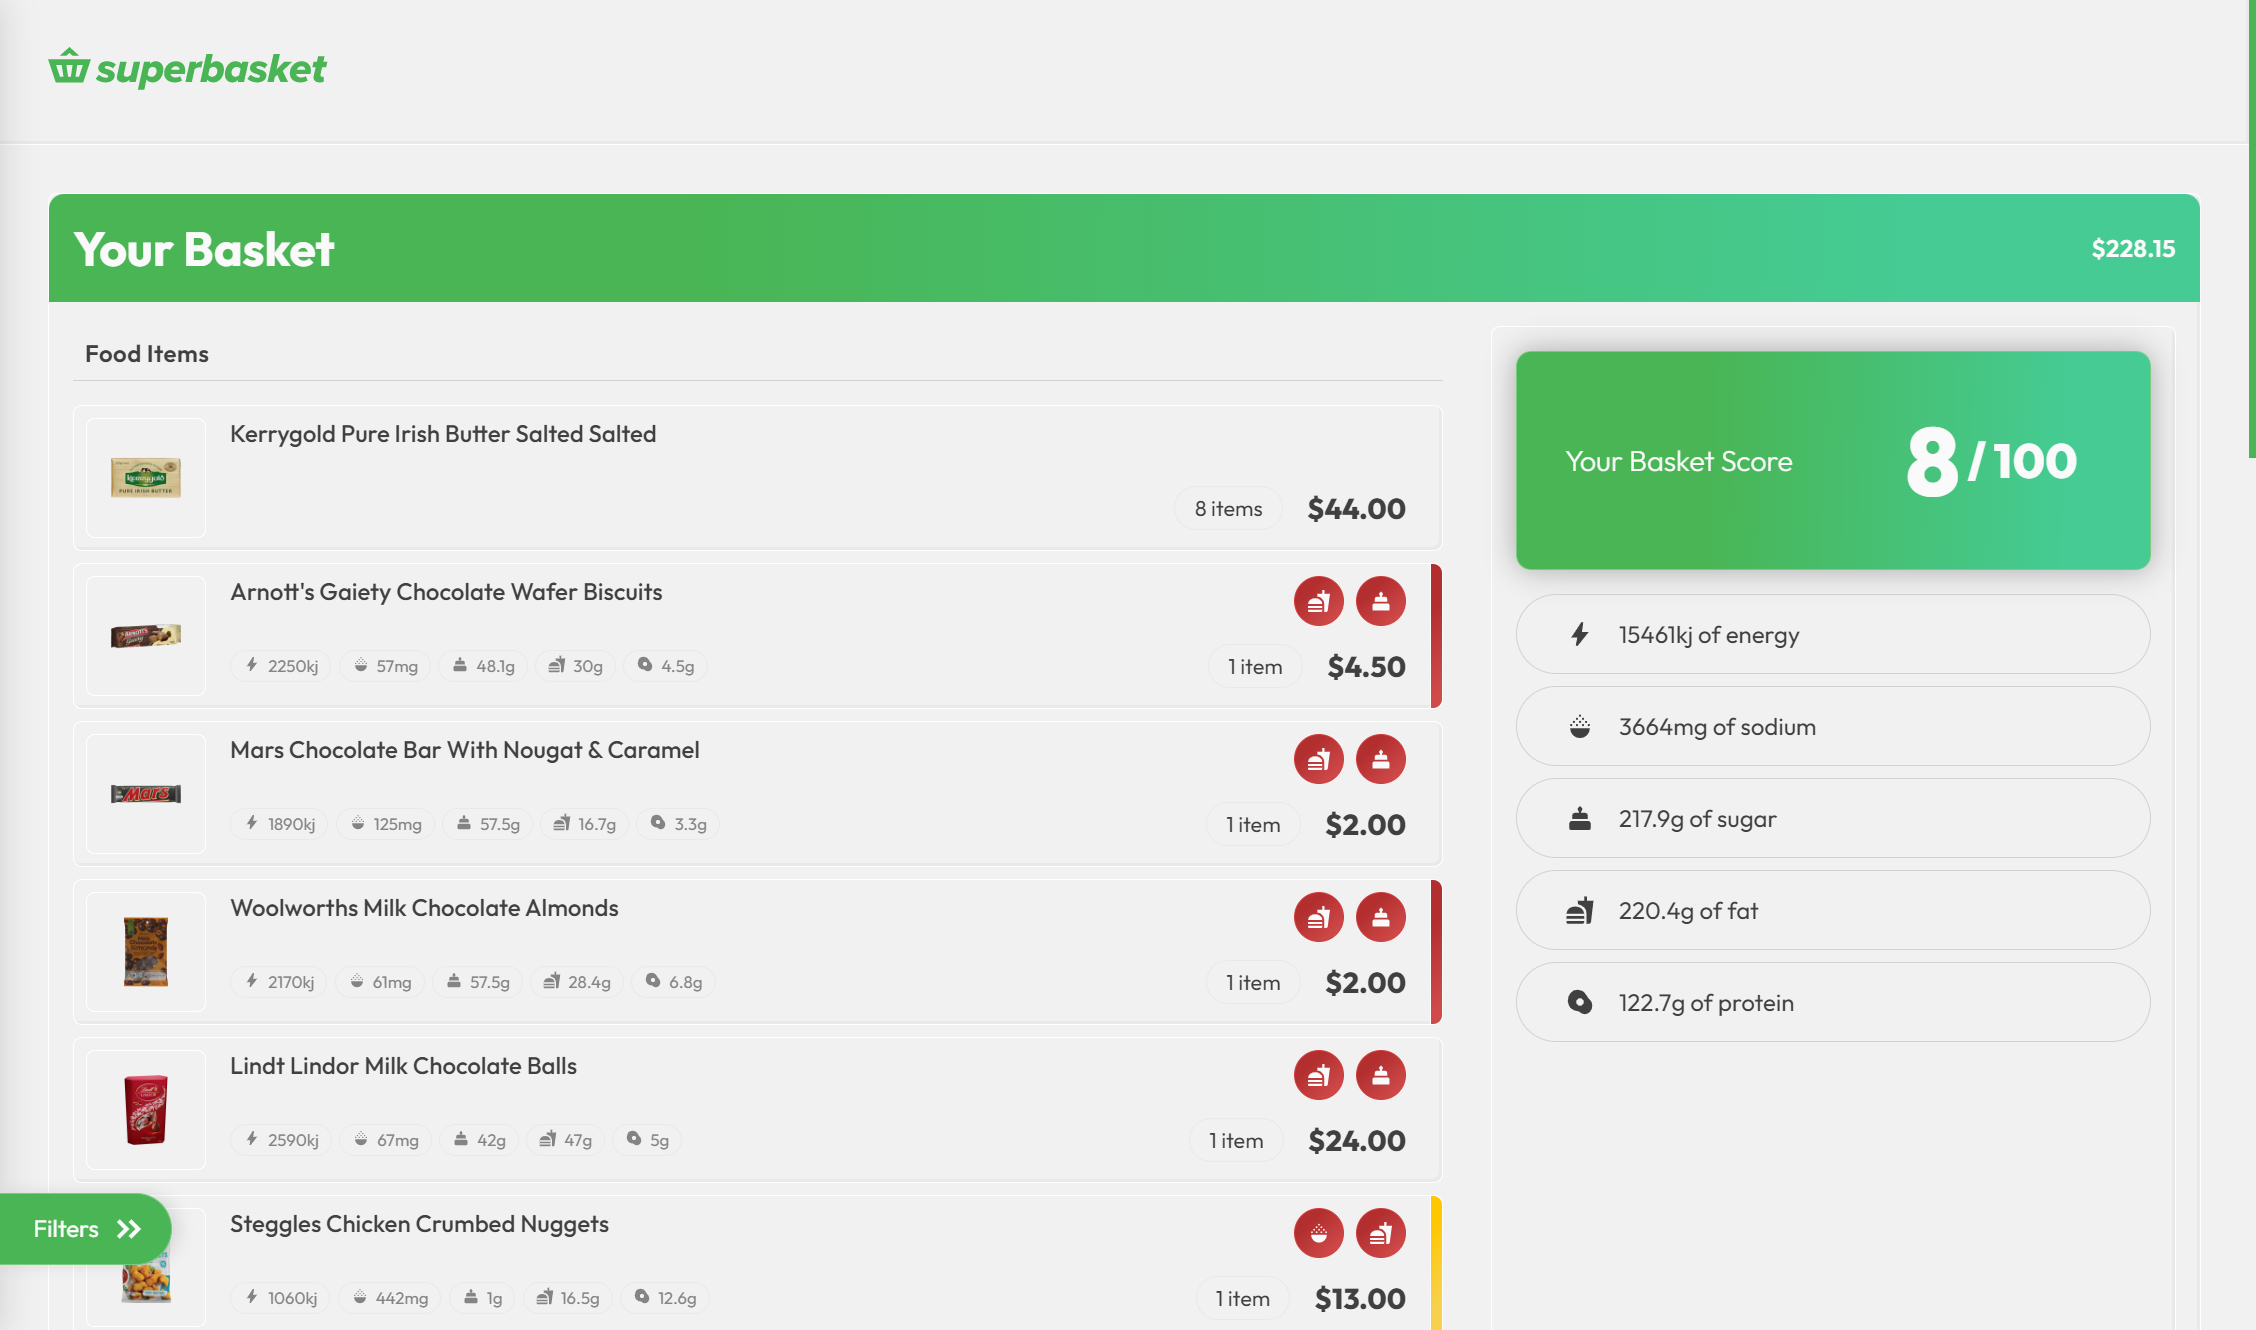Click the fat warning icon on Steggles Nuggets
This screenshot has width=2256, height=1330.
point(1380,1233)
